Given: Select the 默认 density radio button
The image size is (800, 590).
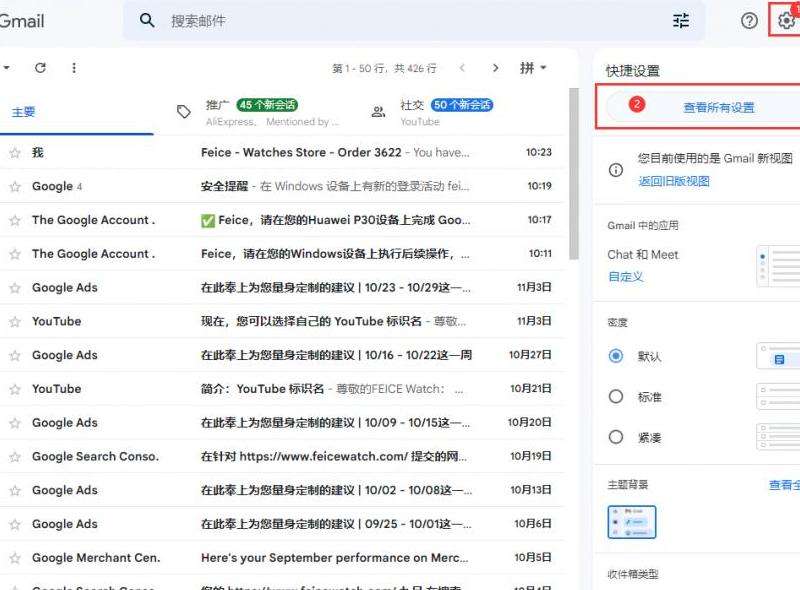Looking at the screenshot, I should (616, 356).
